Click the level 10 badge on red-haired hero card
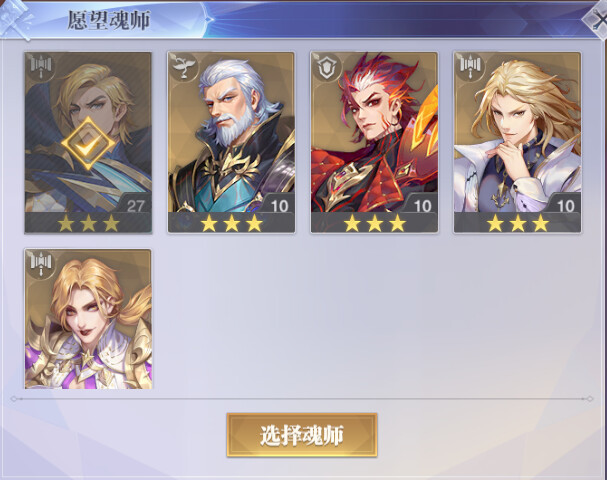Screen dimensions: 607x480 [x=422, y=205]
